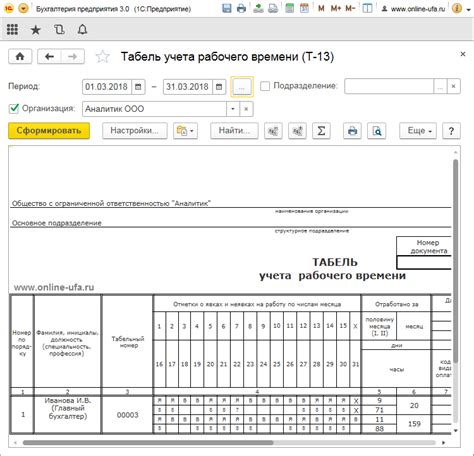Click the Найти... button

[234, 131]
